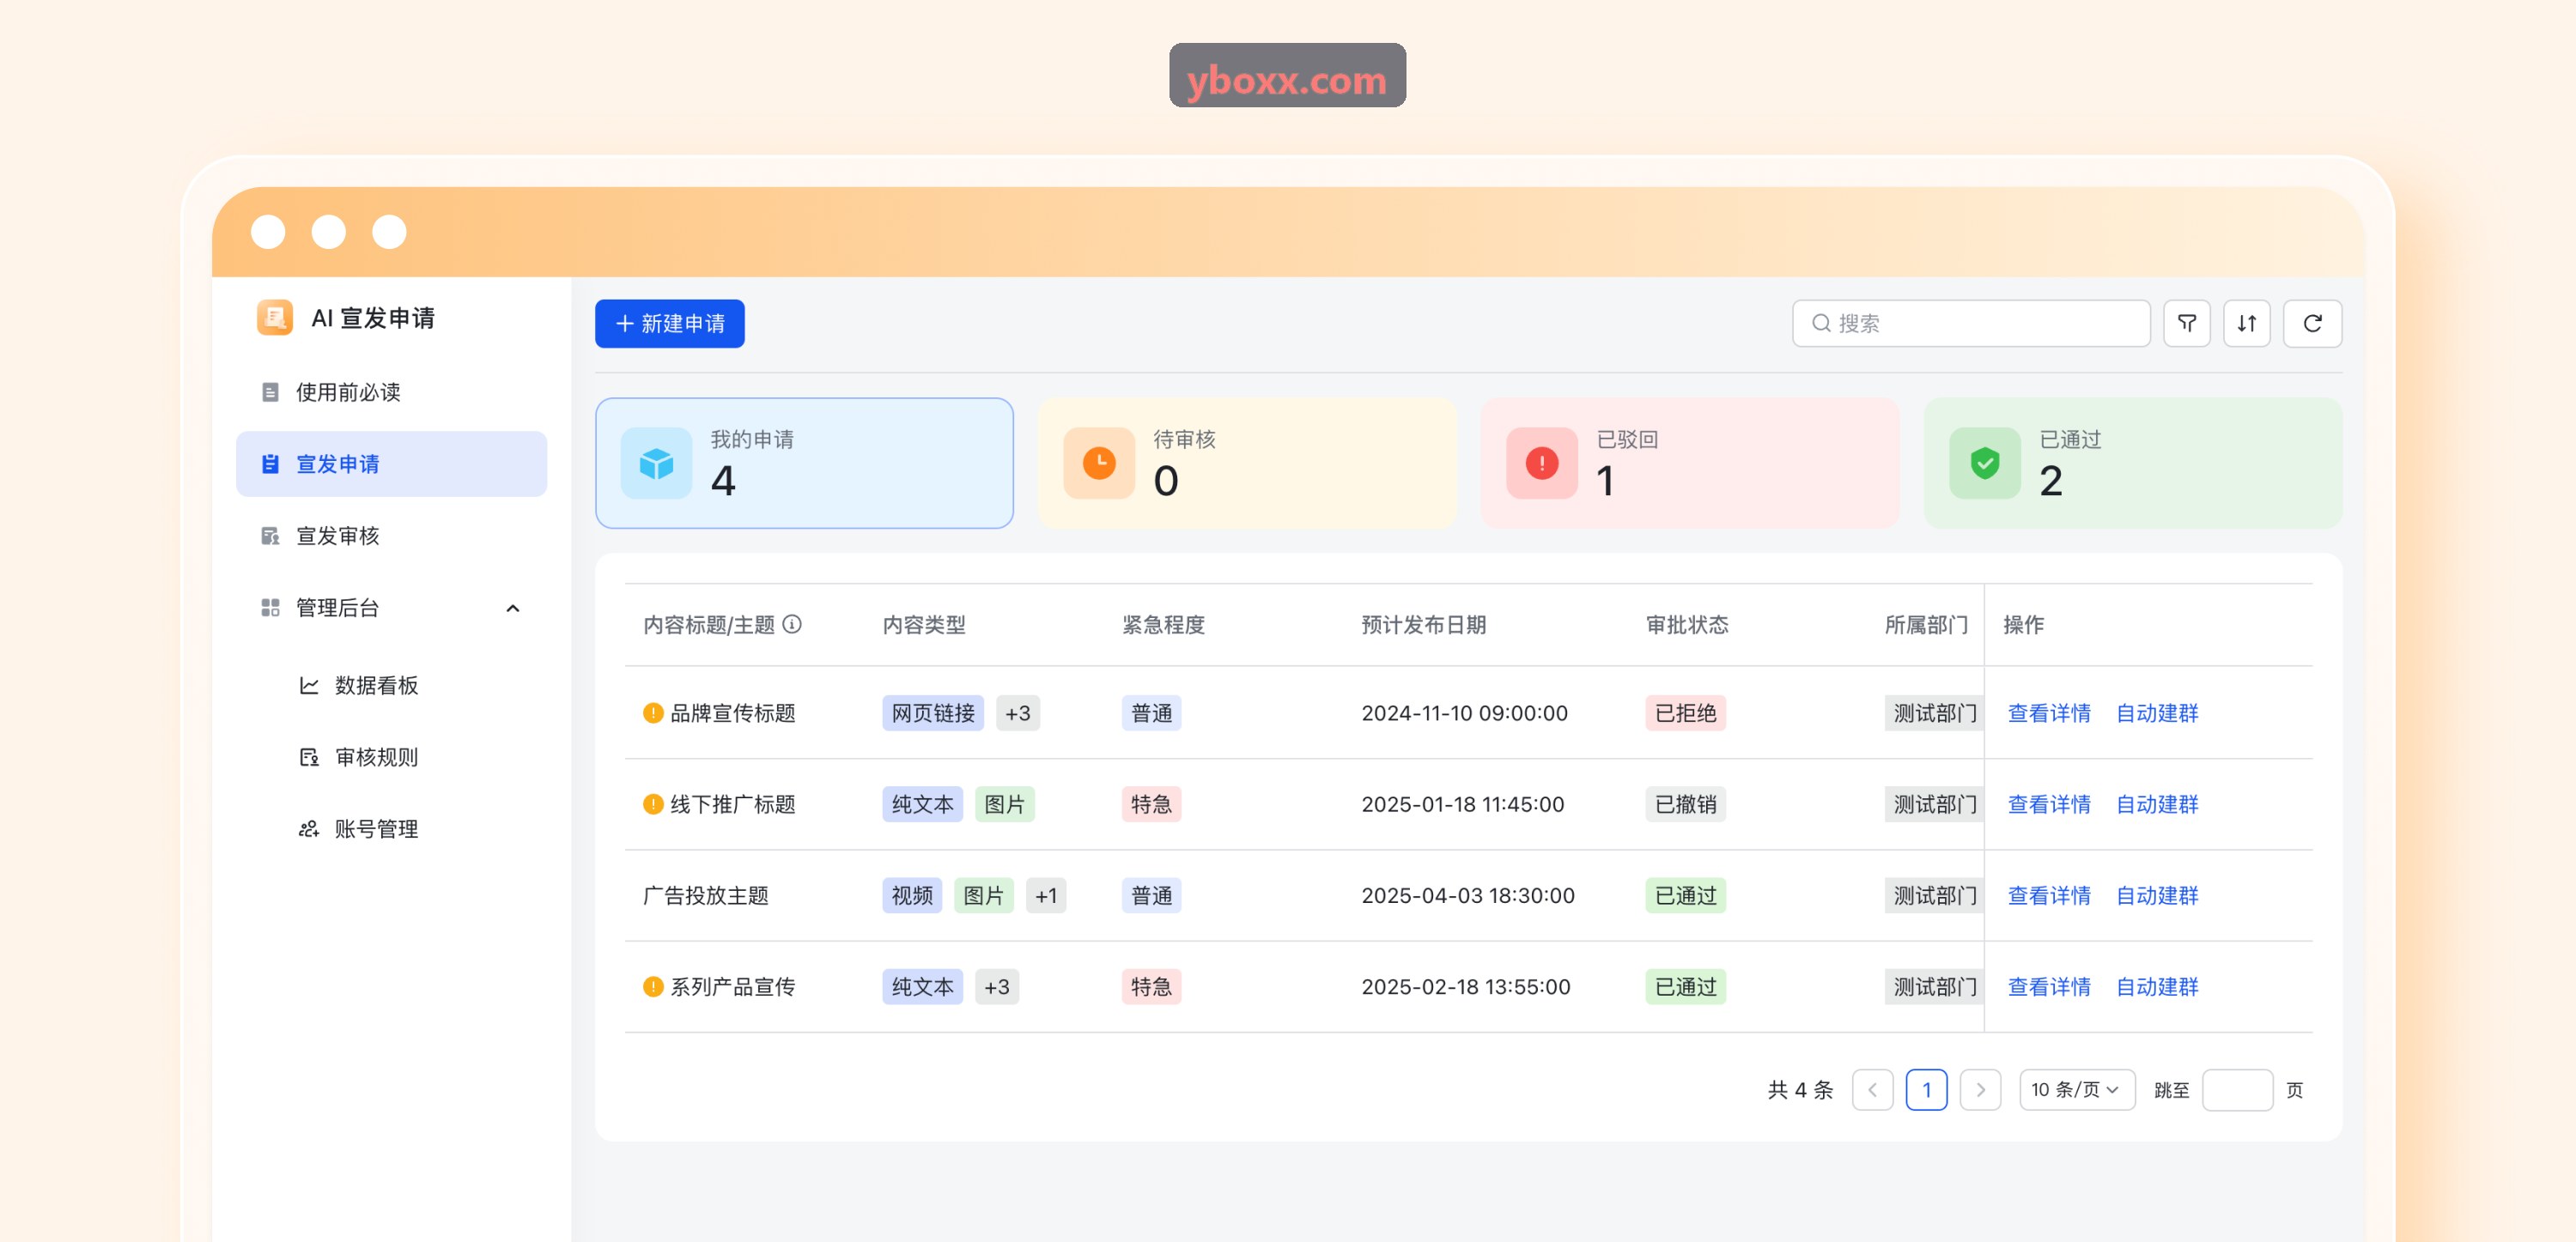Go to next page arrow
This screenshot has width=2576, height=1242.
(1980, 1089)
